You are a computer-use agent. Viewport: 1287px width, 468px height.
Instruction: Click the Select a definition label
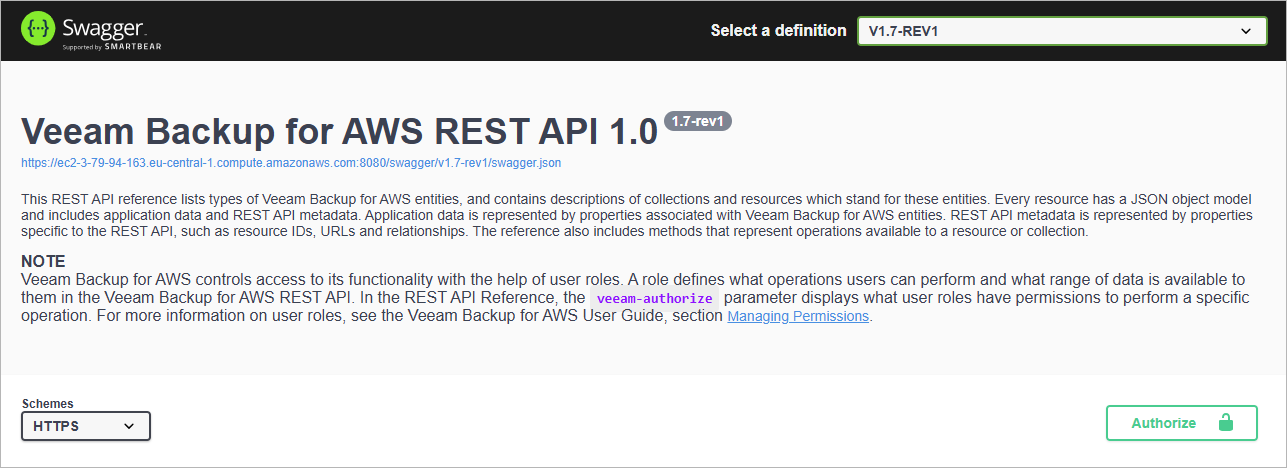click(778, 31)
